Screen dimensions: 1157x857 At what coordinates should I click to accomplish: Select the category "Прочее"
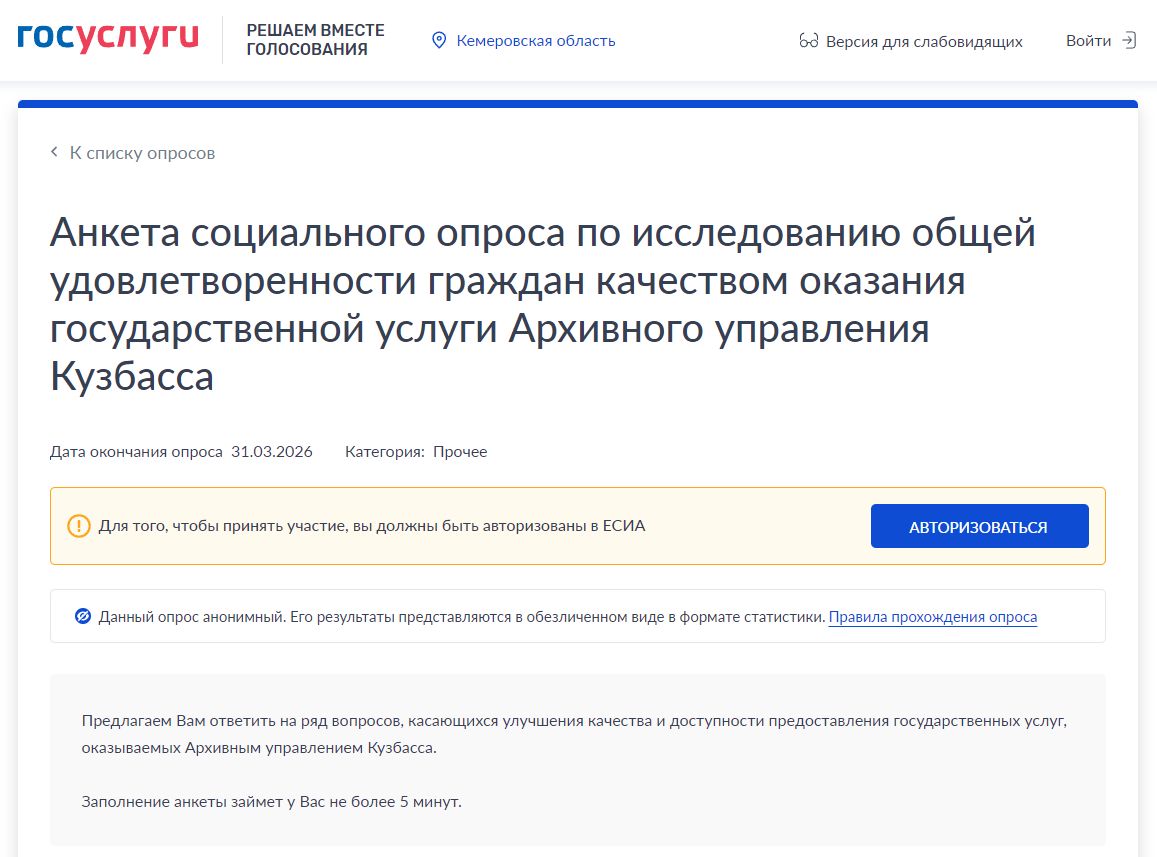coord(458,451)
